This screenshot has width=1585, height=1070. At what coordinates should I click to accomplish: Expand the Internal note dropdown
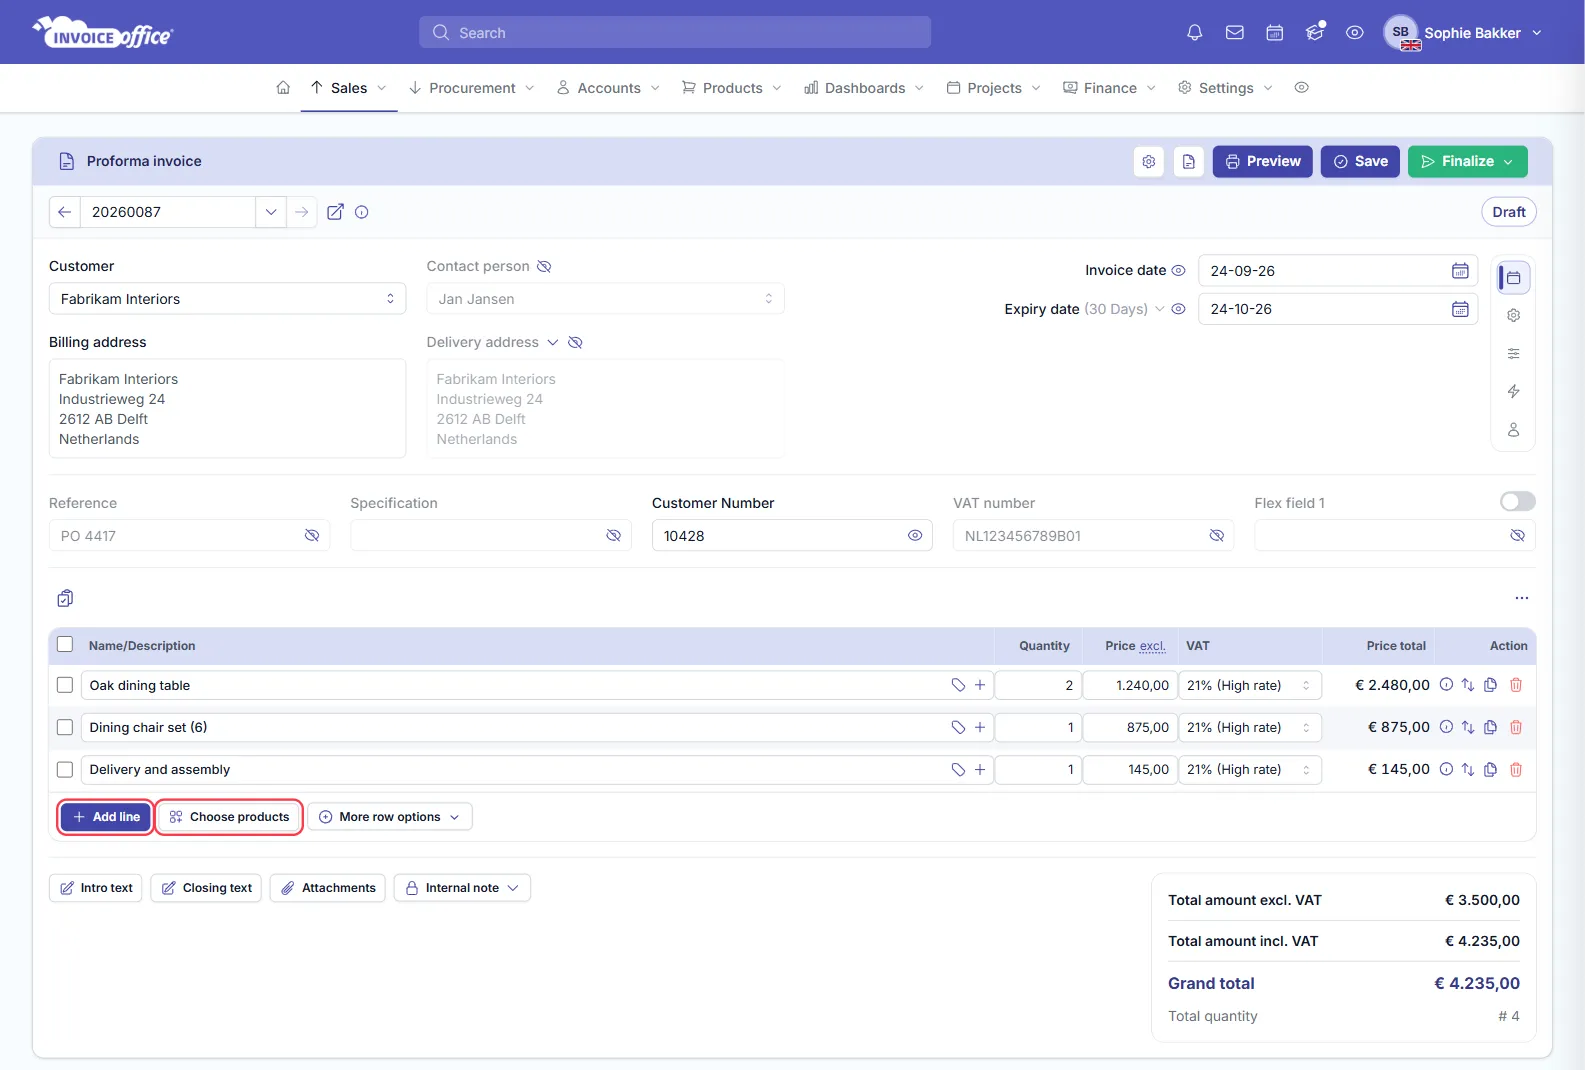point(462,888)
